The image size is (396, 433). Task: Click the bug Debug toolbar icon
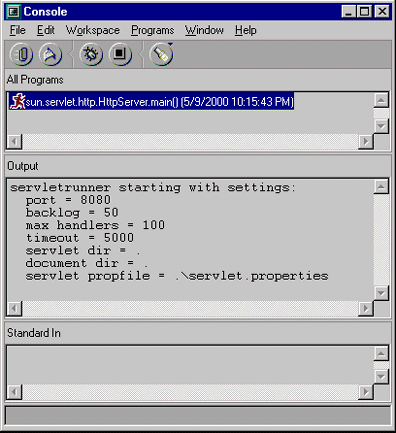pyautogui.click(x=91, y=54)
